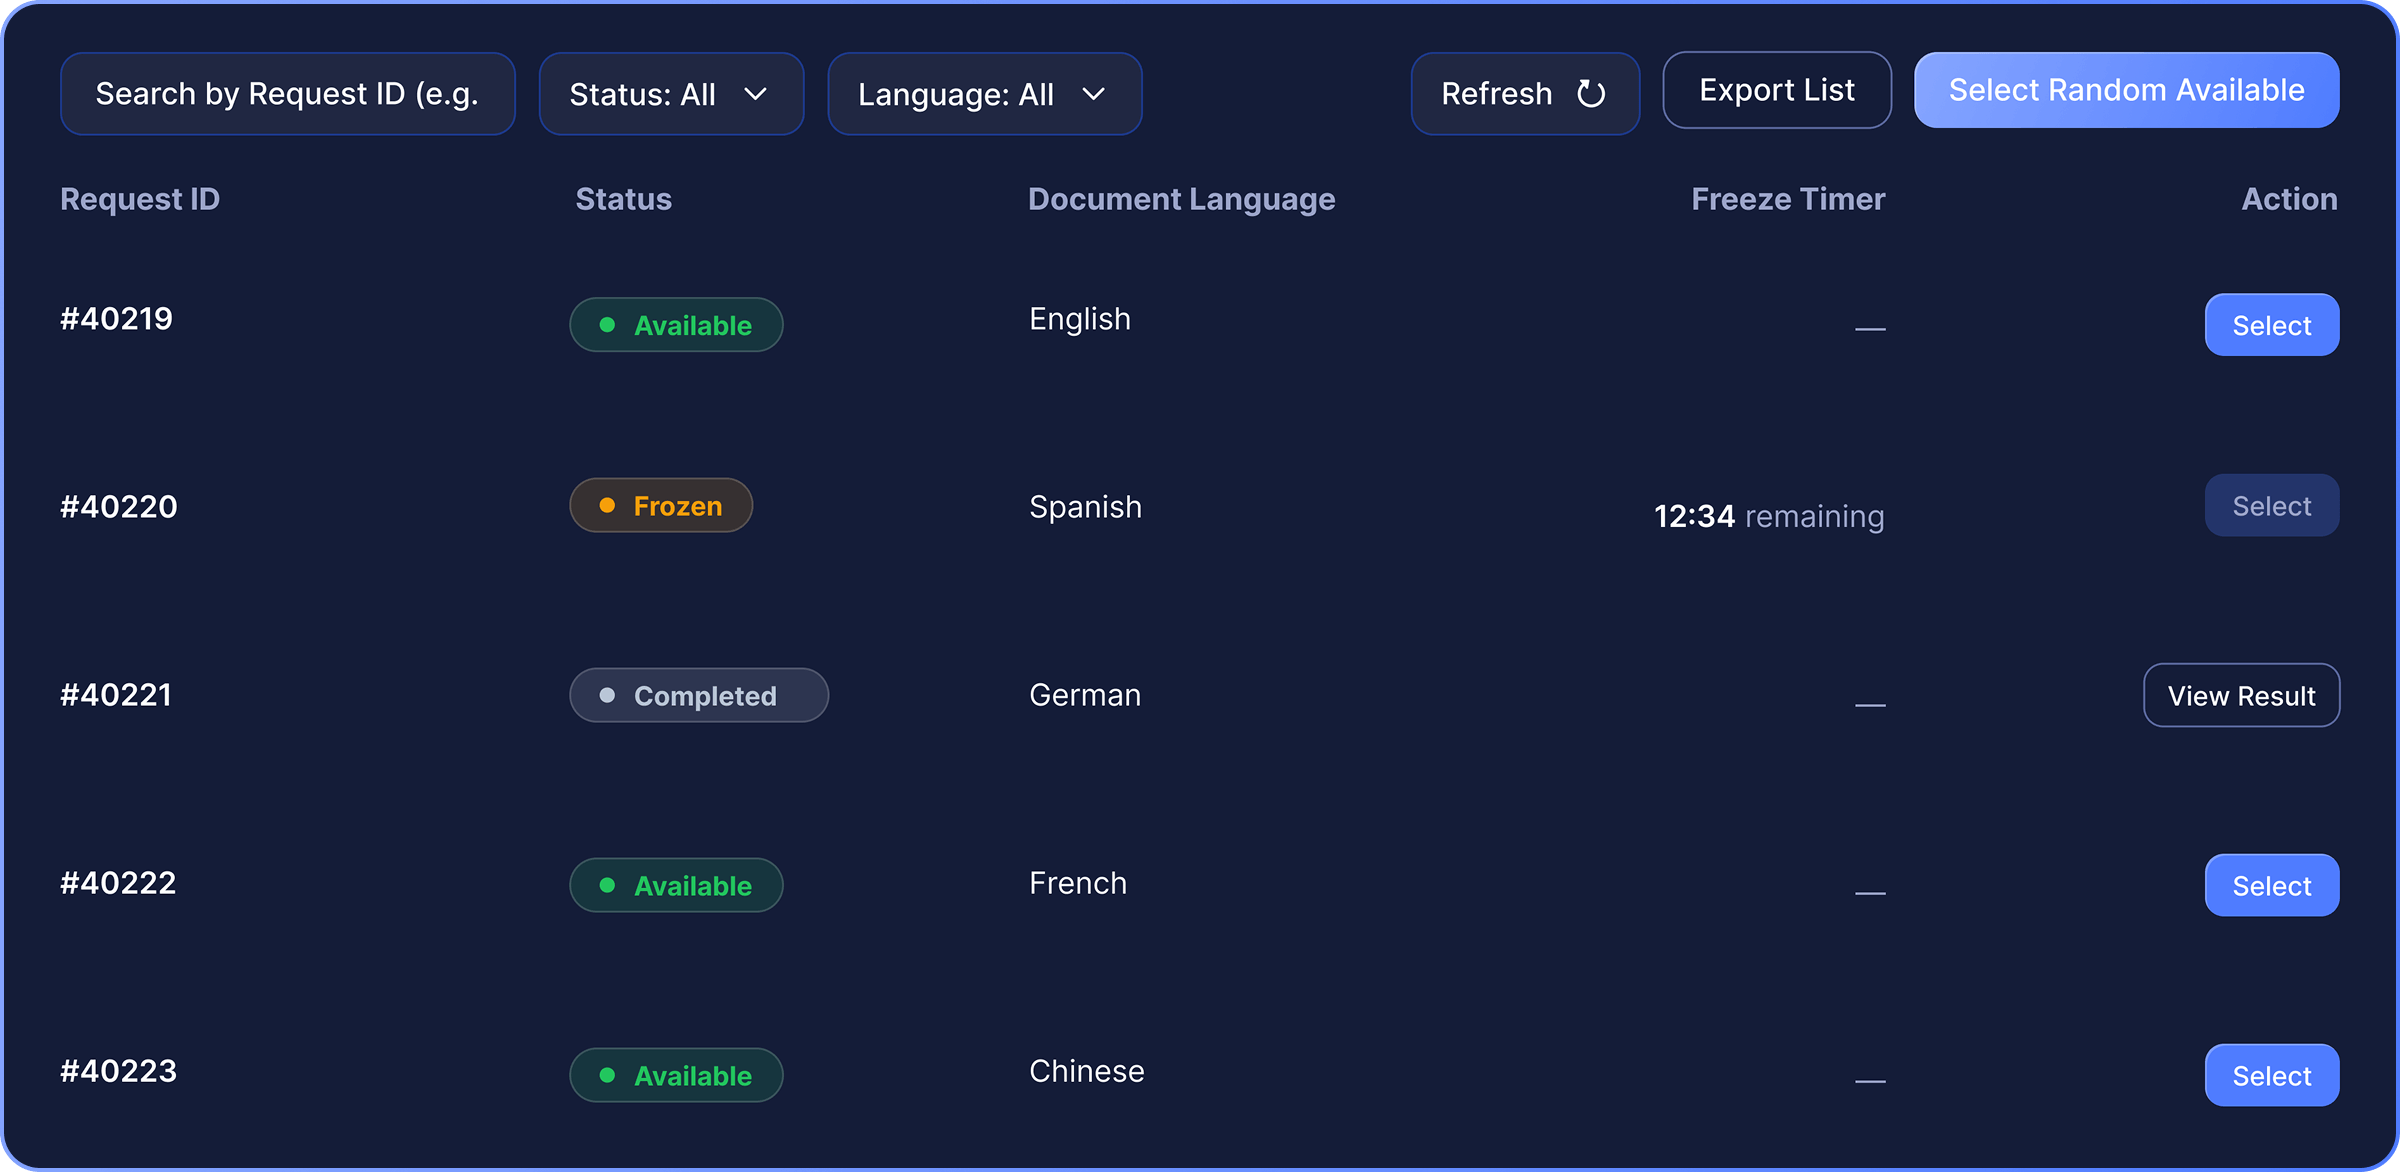This screenshot has width=2400, height=1172.
Task: Click the Status dropdown chevron arrow
Action: pyautogui.click(x=756, y=94)
